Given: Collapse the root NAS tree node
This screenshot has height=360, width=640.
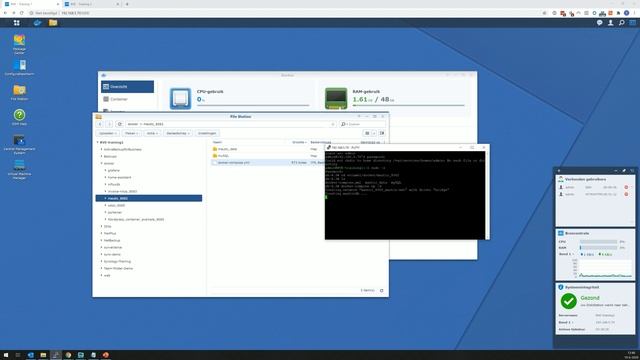Looking at the screenshot, I should pos(98,142).
